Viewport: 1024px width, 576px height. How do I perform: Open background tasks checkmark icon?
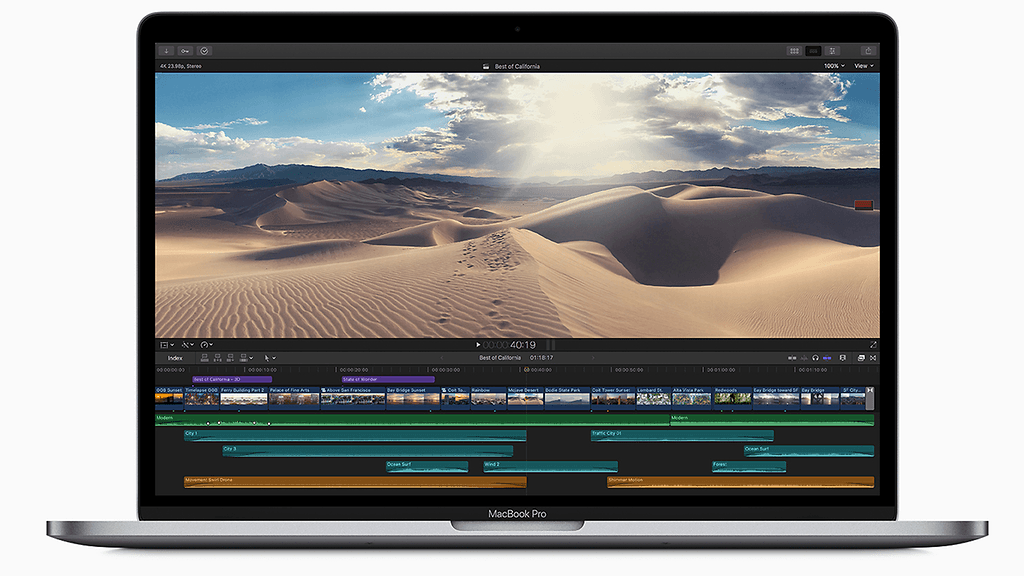204,50
